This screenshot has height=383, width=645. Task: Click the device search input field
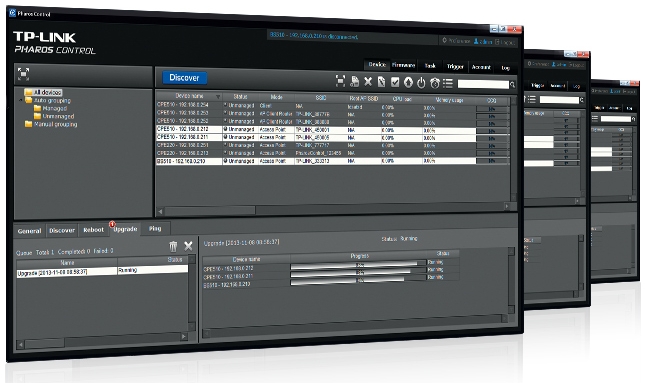point(483,84)
